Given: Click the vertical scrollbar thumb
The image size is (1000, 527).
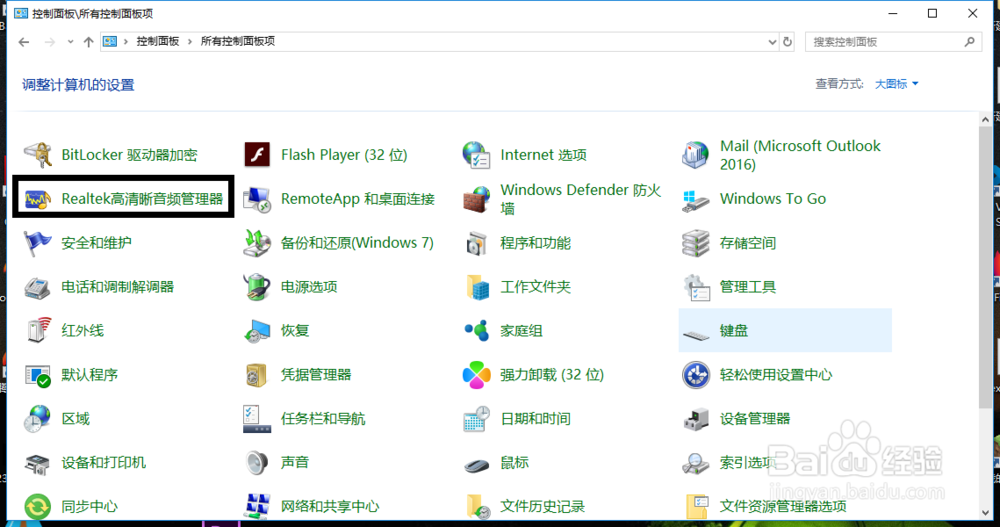Looking at the screenshot, I should [x=985, y=267].
